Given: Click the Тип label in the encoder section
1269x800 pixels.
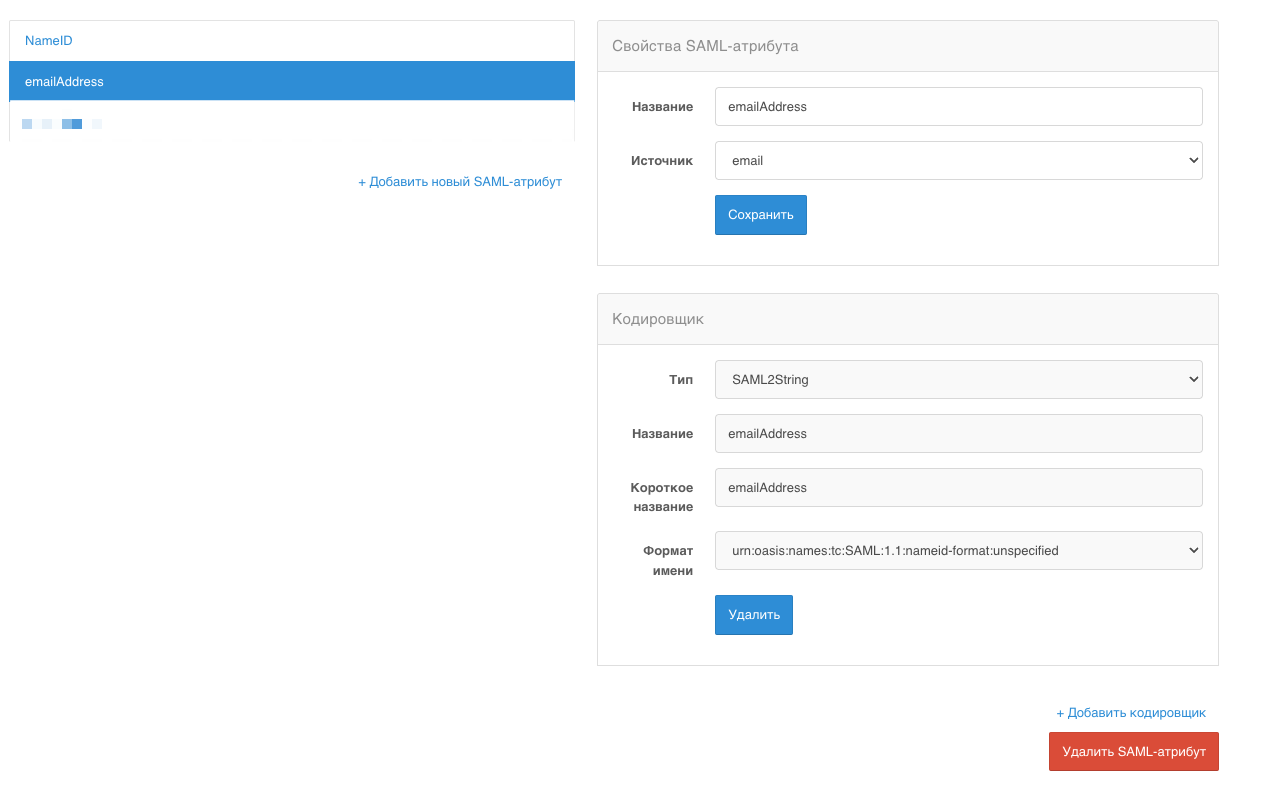Looking at the screenshot, I should (x=681, y=379).
